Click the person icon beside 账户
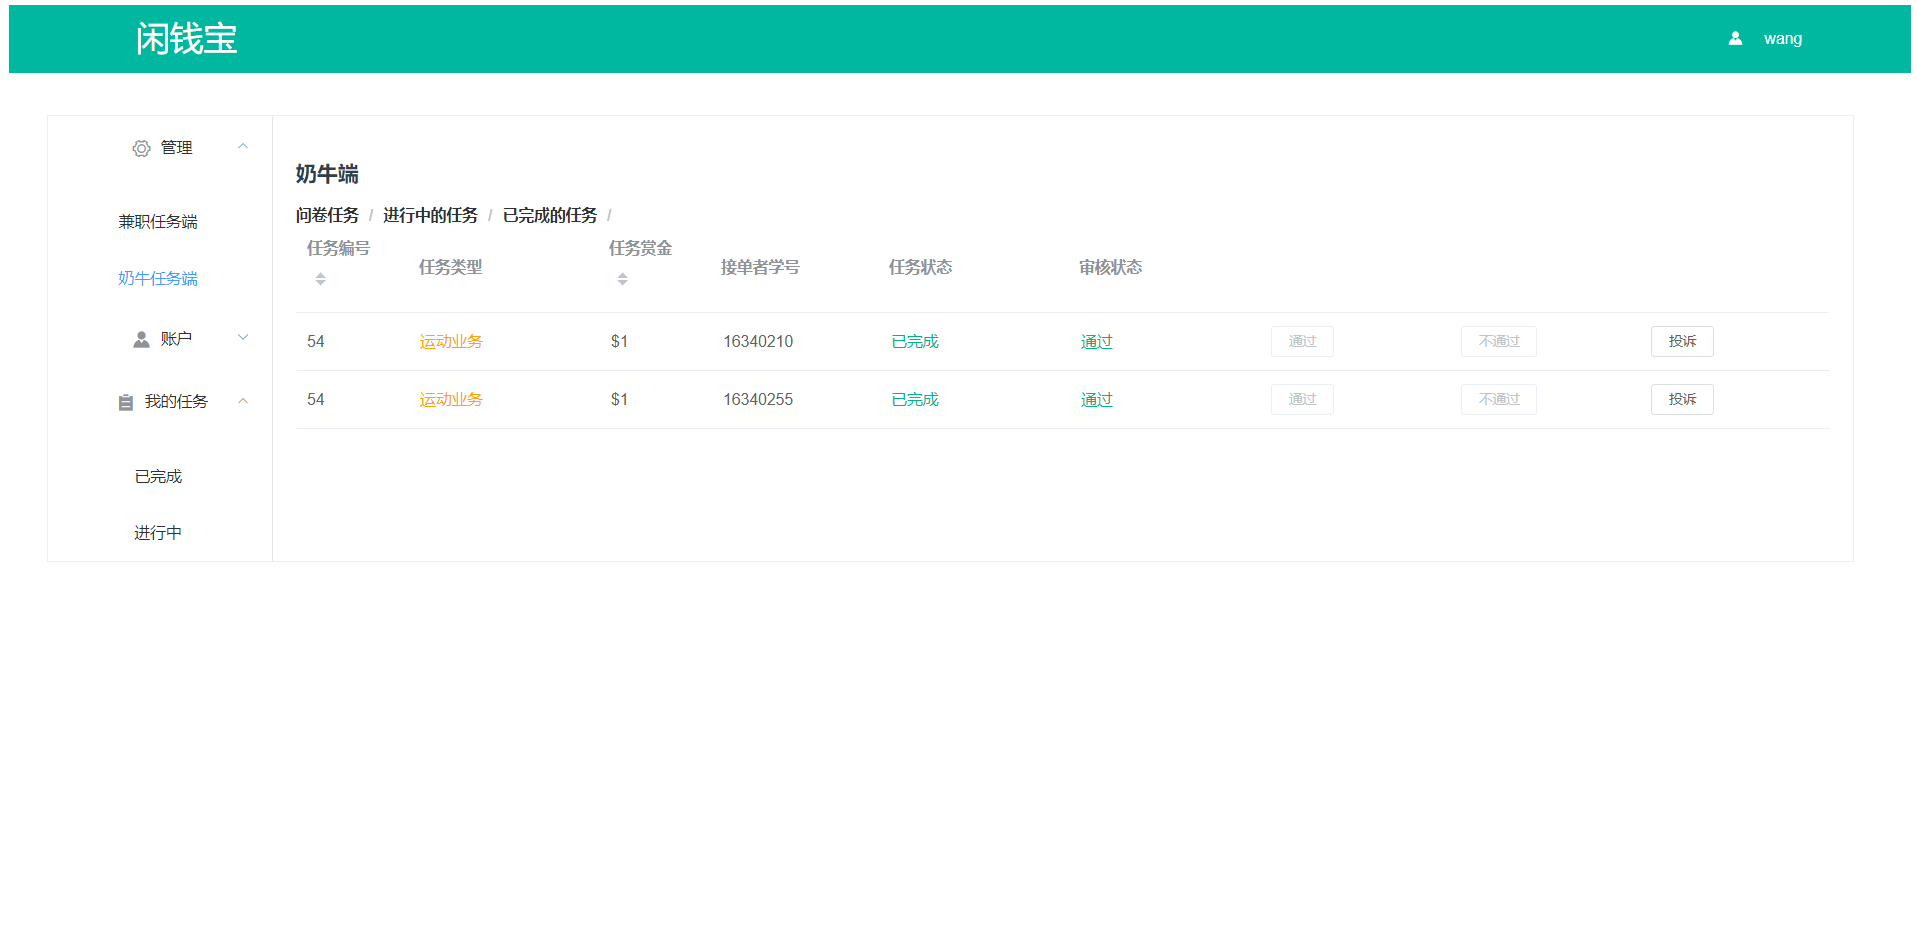 (x=141, y=340)
